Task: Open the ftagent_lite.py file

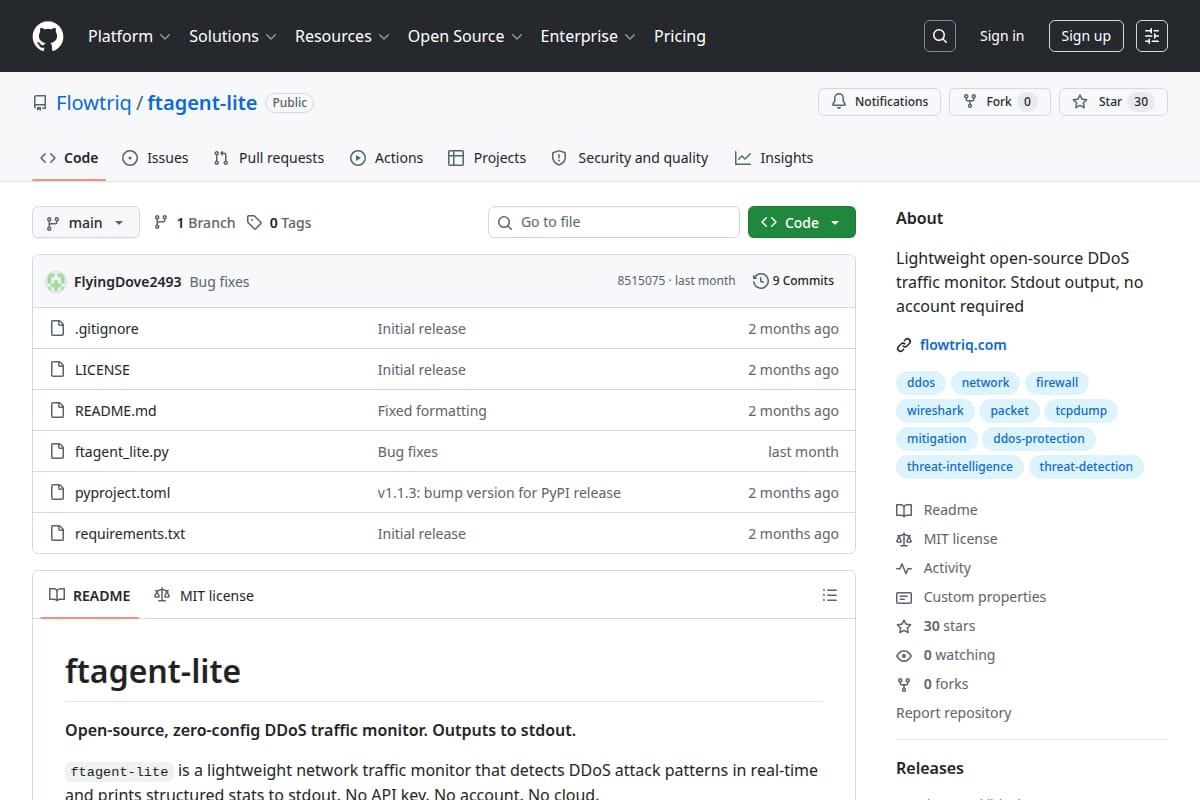Action: [x=122, y=452]
